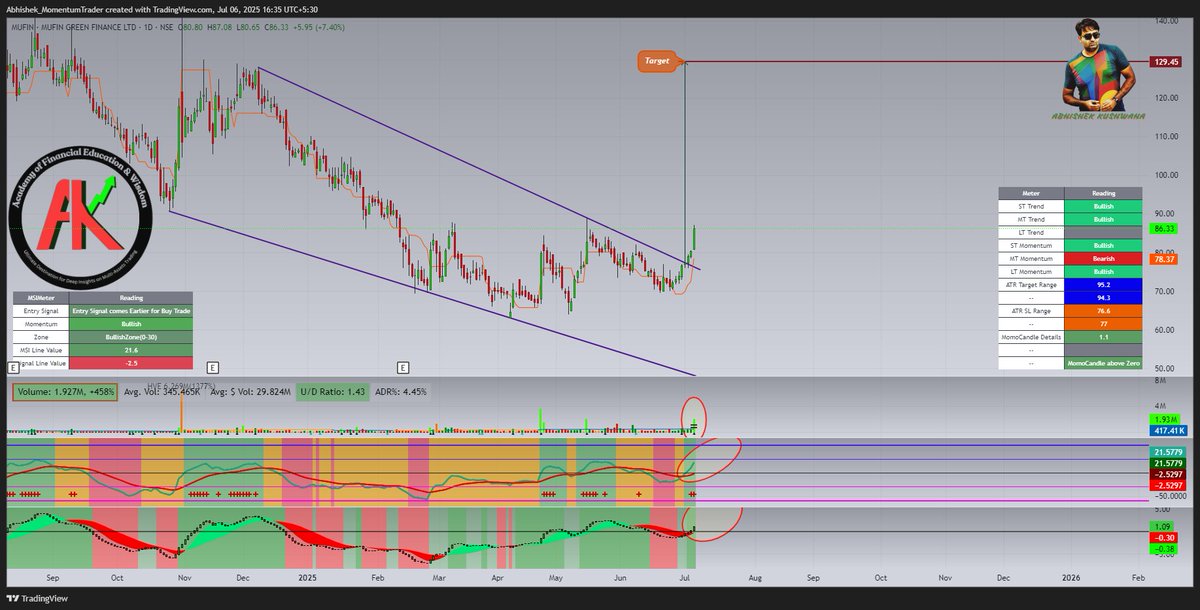Click the 1.1 MomoCandle Details cell

[x=1103, y=338]
